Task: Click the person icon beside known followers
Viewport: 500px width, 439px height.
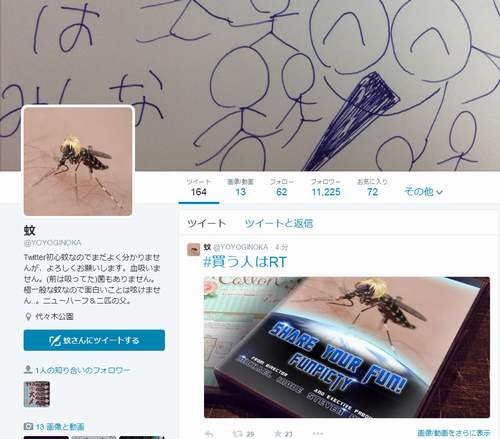Action: tap(28, 369)
